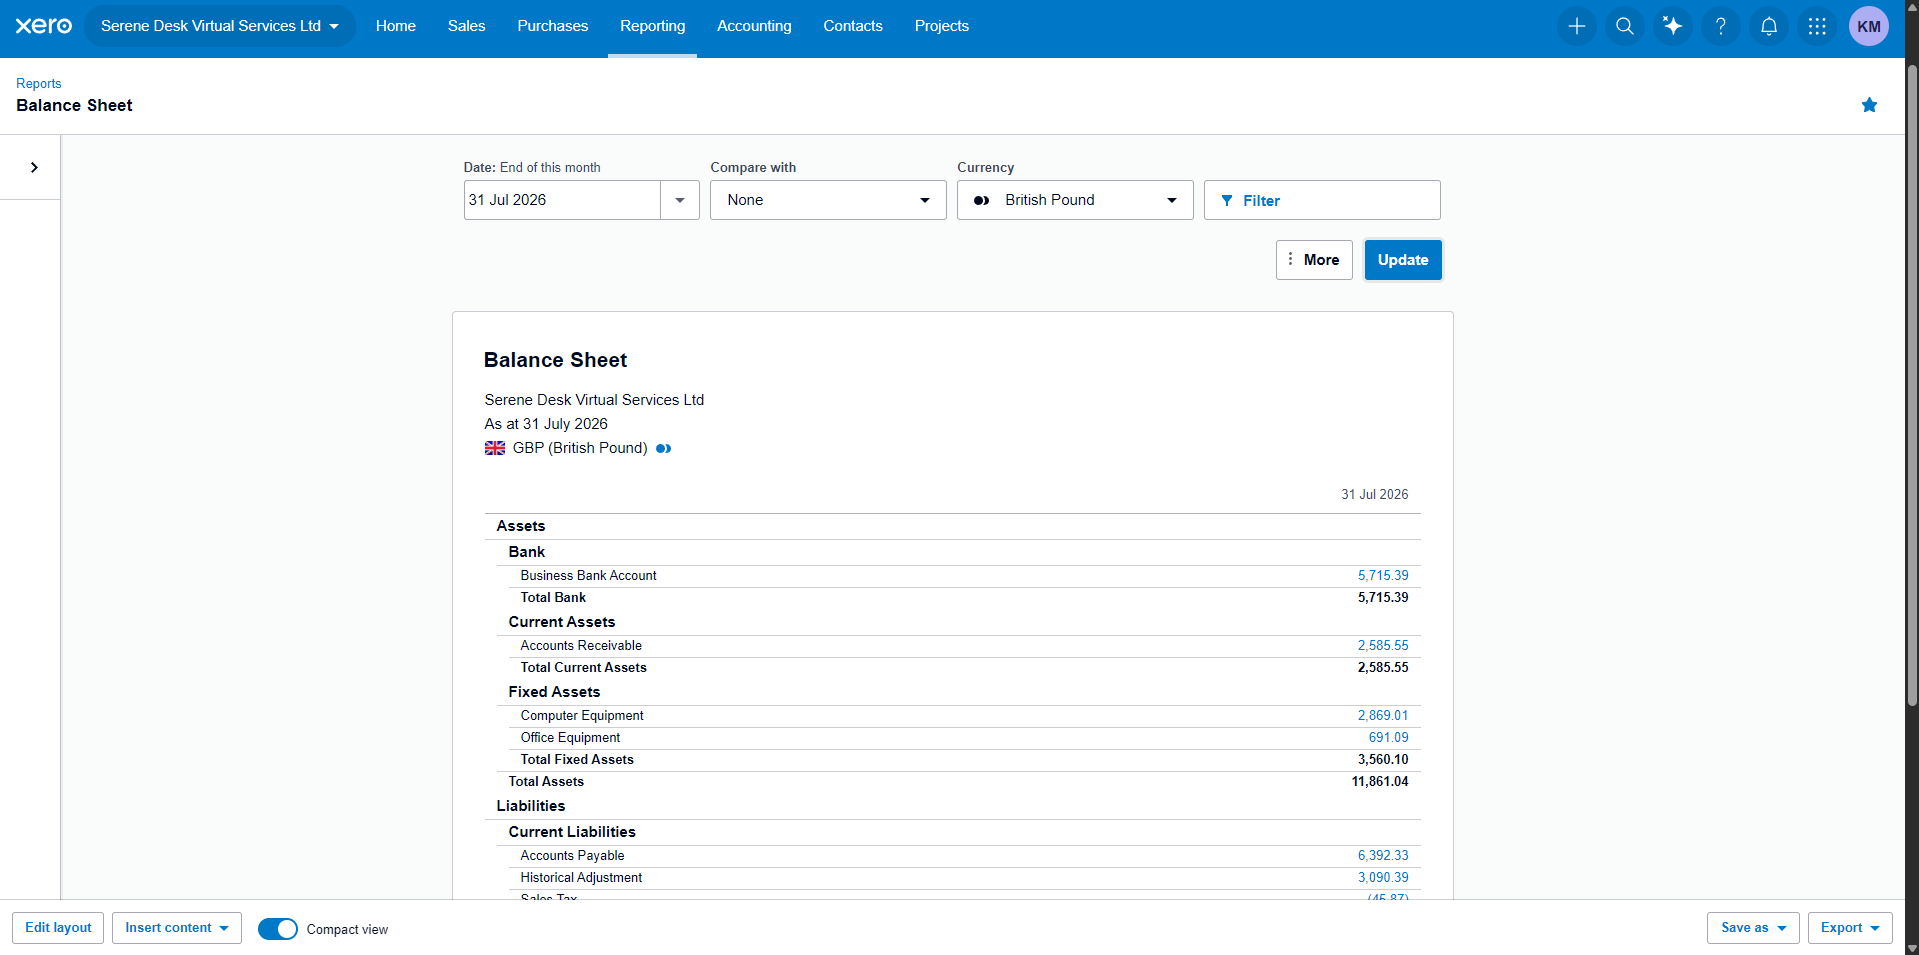
Task: Click the Xero logo
Action: pos(43,26)
